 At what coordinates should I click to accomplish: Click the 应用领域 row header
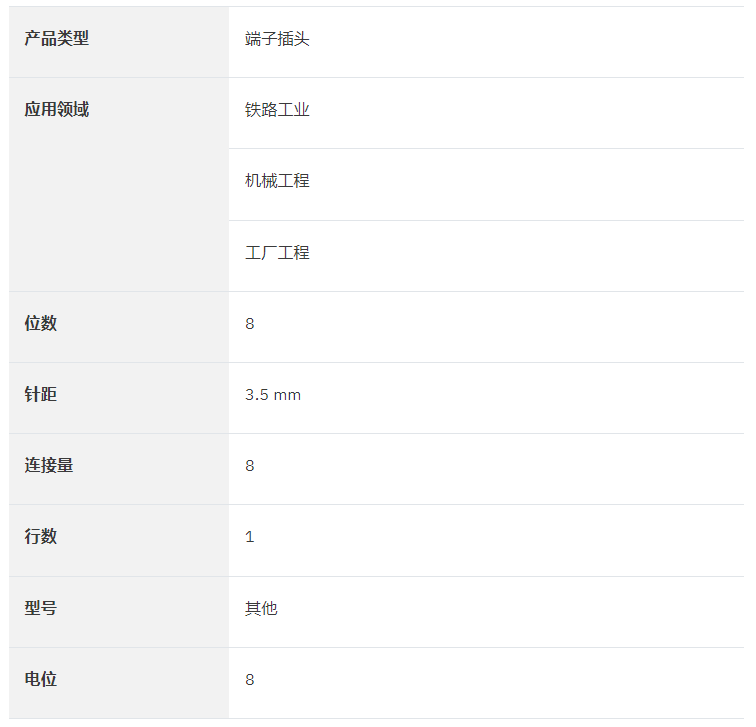(x=57, y=109)
